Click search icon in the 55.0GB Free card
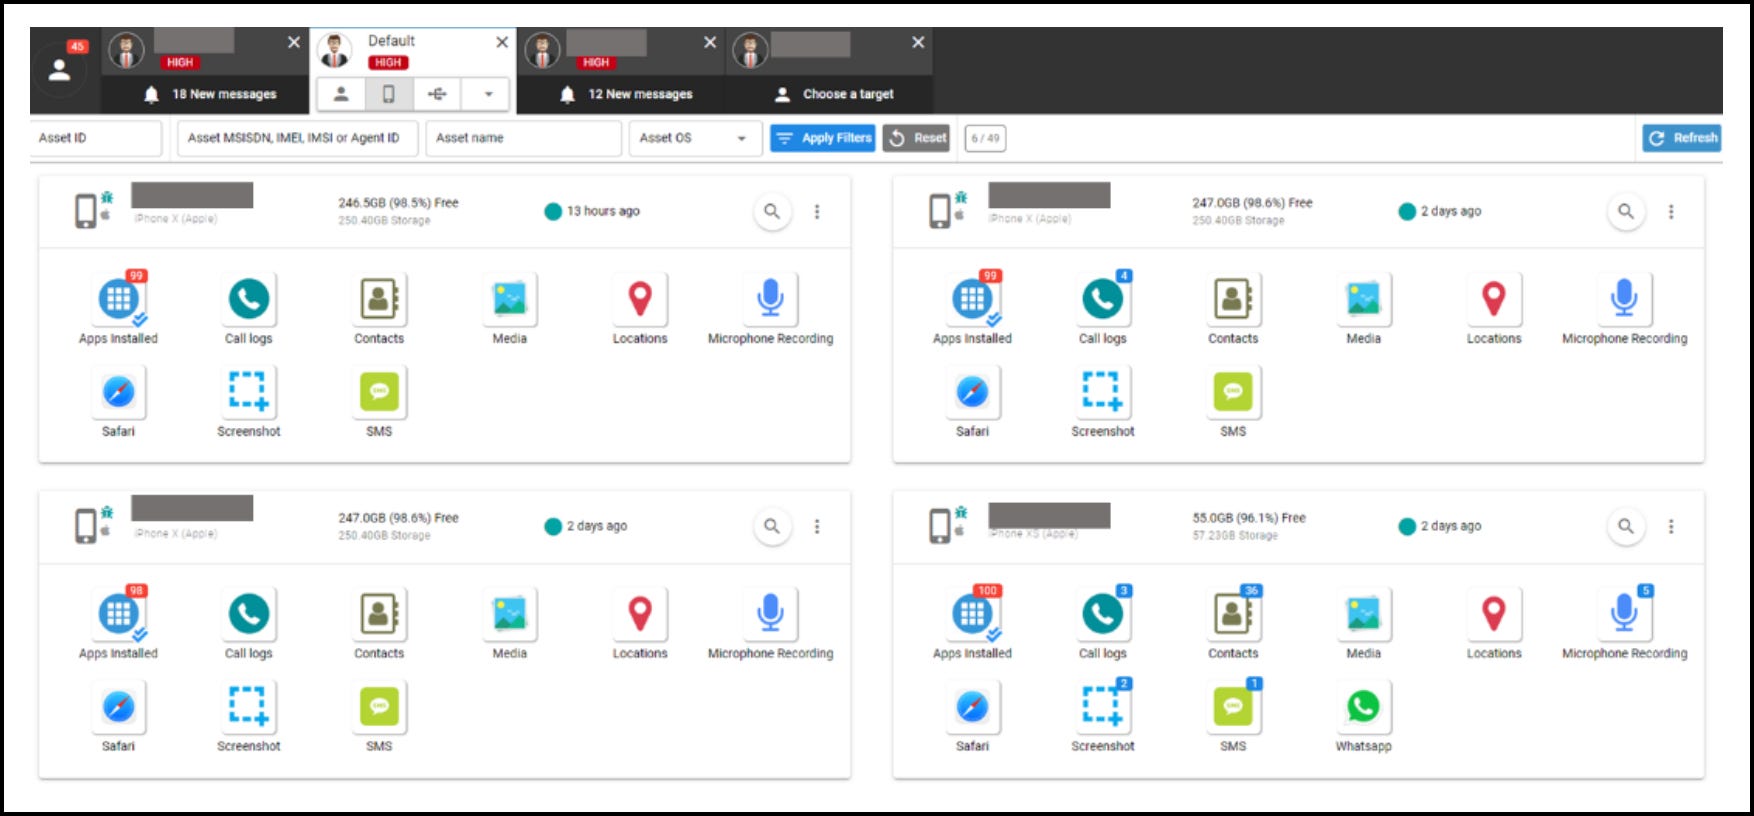 [x=1626, y=526]
